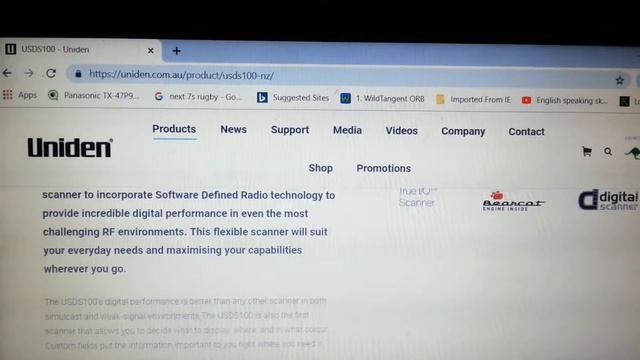
Task: Click the text "wherever you go."
Action: 85,269
